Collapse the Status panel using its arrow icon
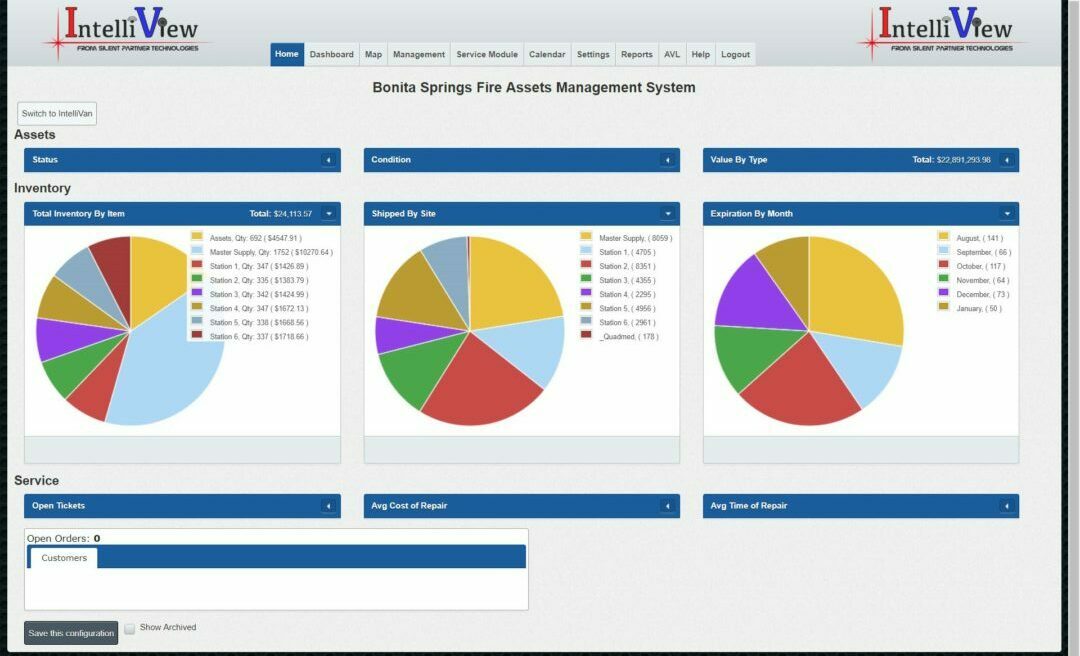1080x656 pixels. (328, 159)
